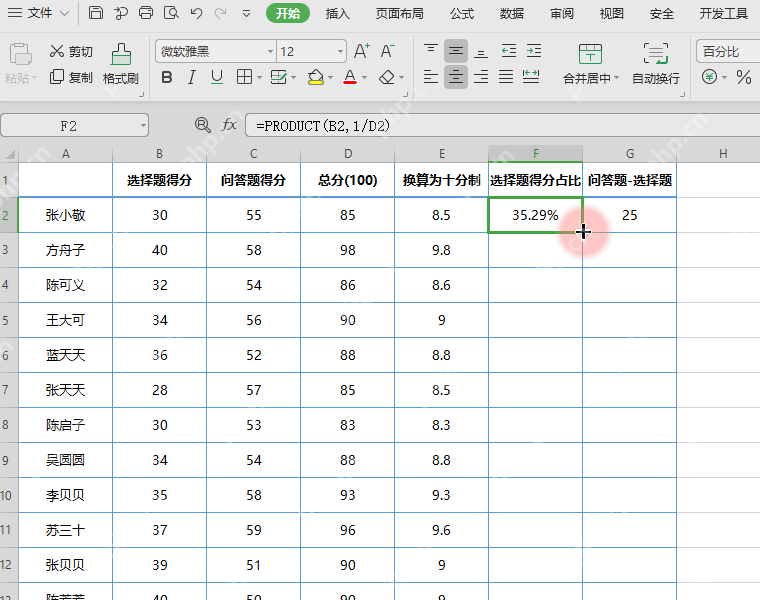
Task: Expand the font color dropdown arrow
Action: pyautogui.click(x=364, y=78)
